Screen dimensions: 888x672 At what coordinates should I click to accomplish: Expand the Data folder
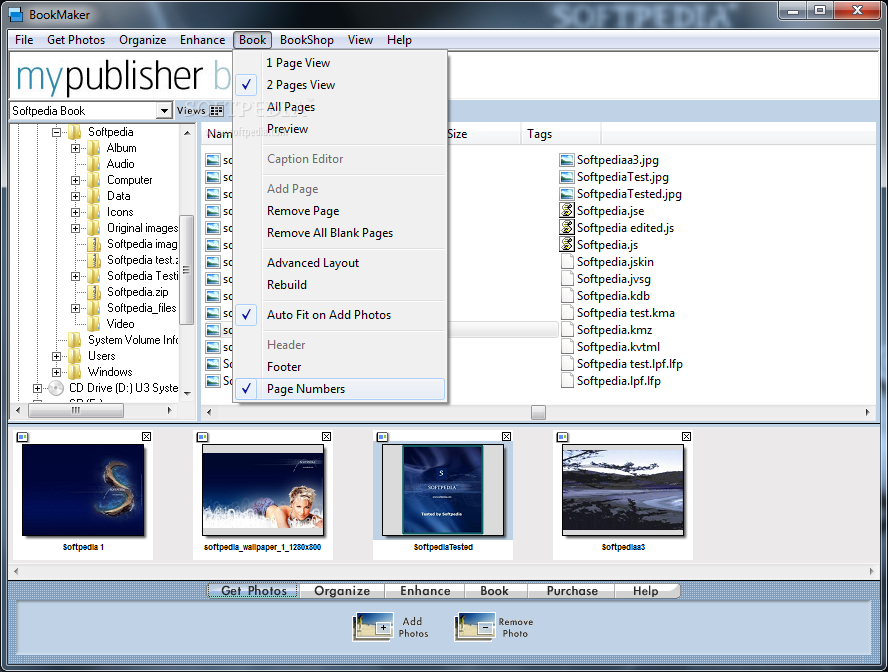(75, 196)
